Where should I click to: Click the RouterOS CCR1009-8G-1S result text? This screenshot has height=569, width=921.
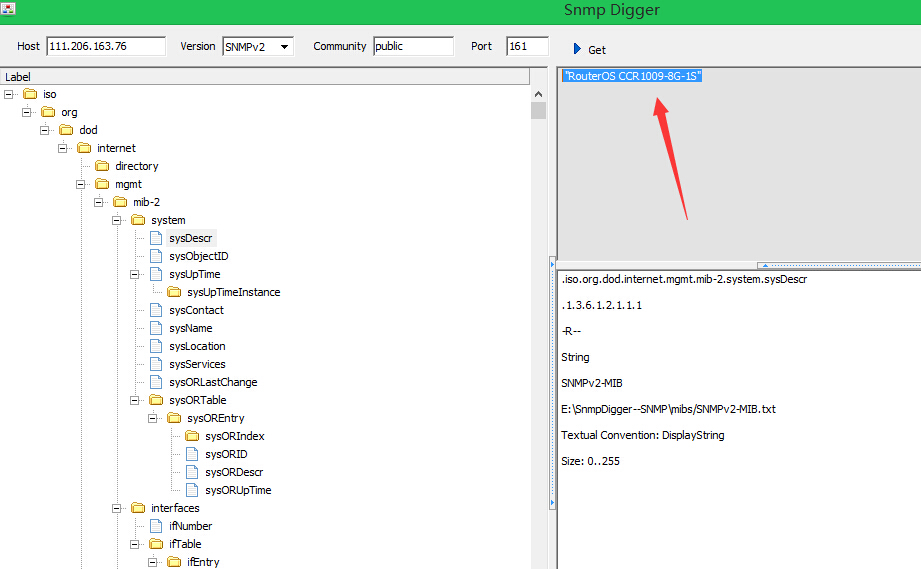(632, 76)
